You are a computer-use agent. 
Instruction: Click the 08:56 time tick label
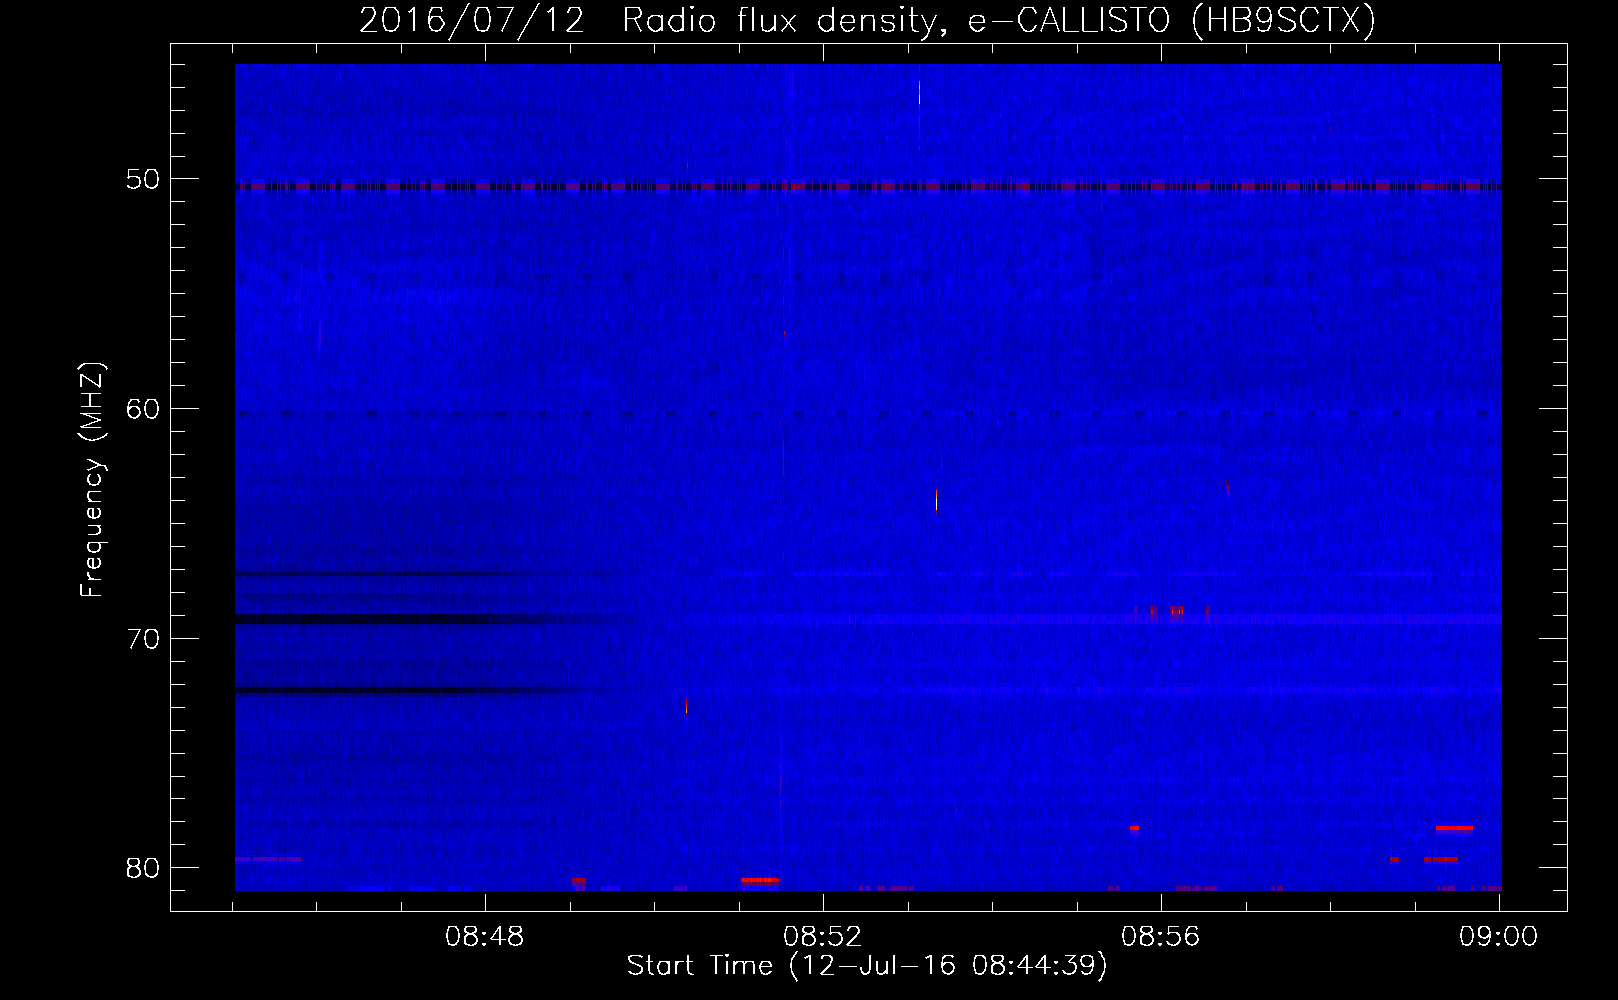[x=1161, y=936]
